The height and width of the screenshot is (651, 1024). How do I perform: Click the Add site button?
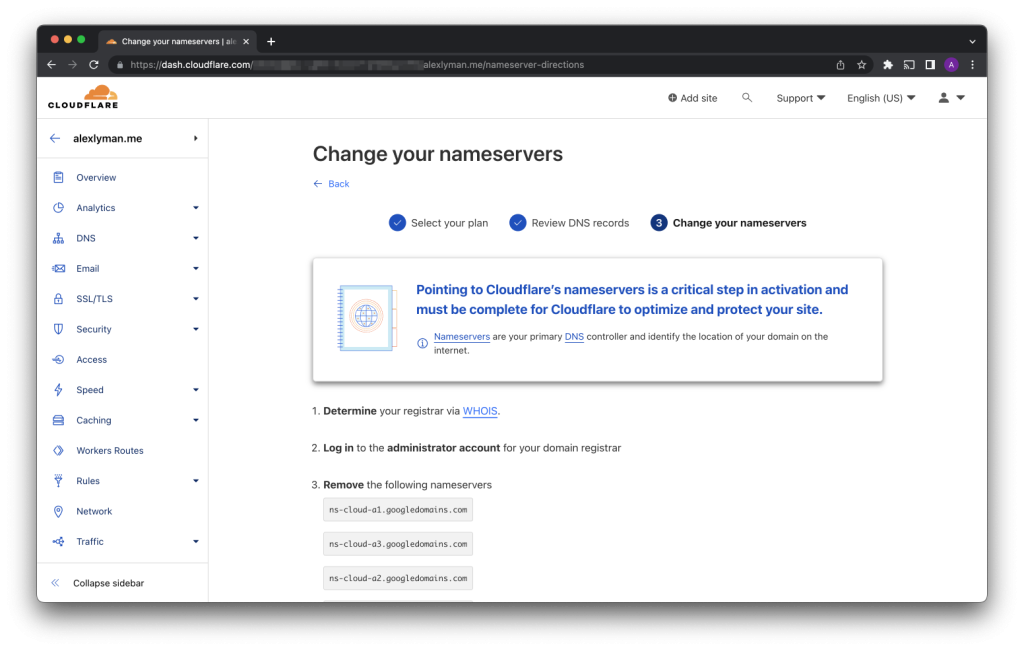click(x=692, y=98)
